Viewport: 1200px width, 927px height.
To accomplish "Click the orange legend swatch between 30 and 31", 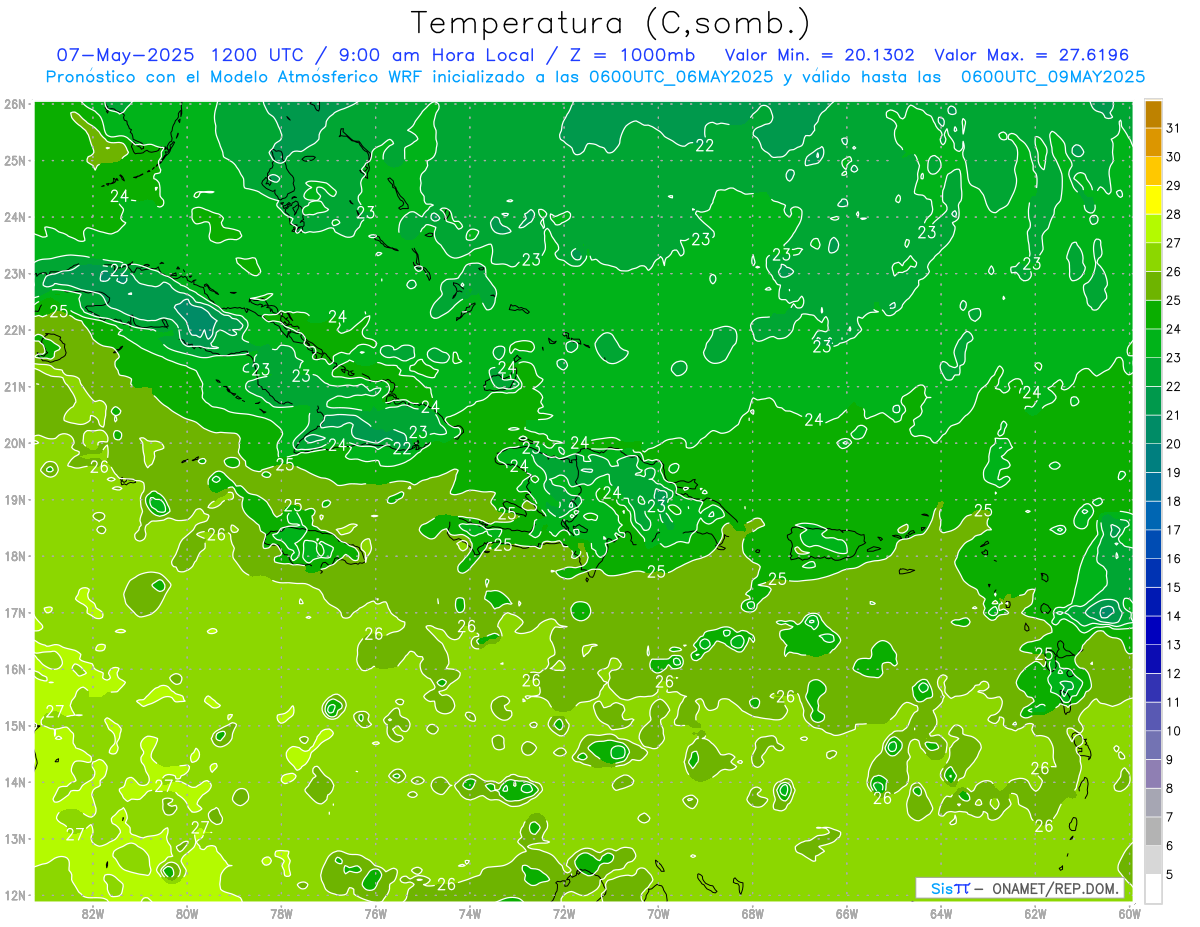I will (1153, 143).
